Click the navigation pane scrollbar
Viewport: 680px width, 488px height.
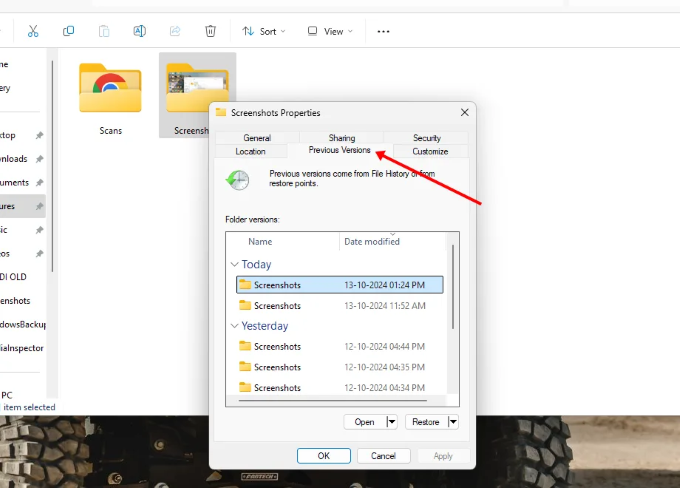point(52,167)
